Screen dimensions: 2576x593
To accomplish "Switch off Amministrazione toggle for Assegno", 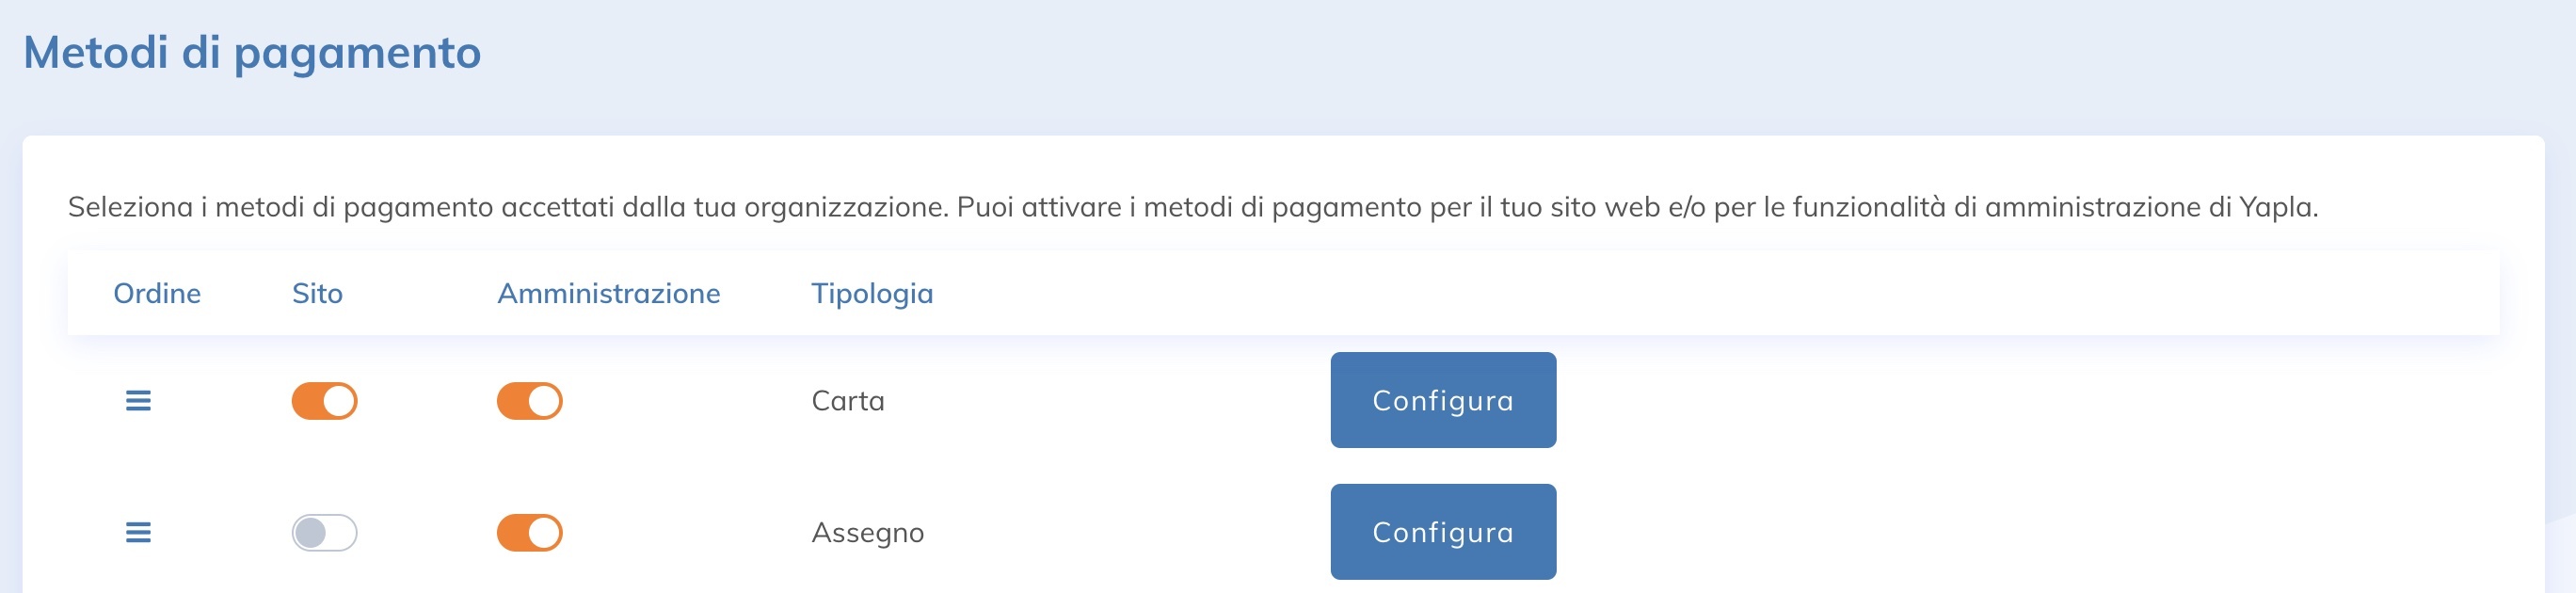I will [529, 533].
